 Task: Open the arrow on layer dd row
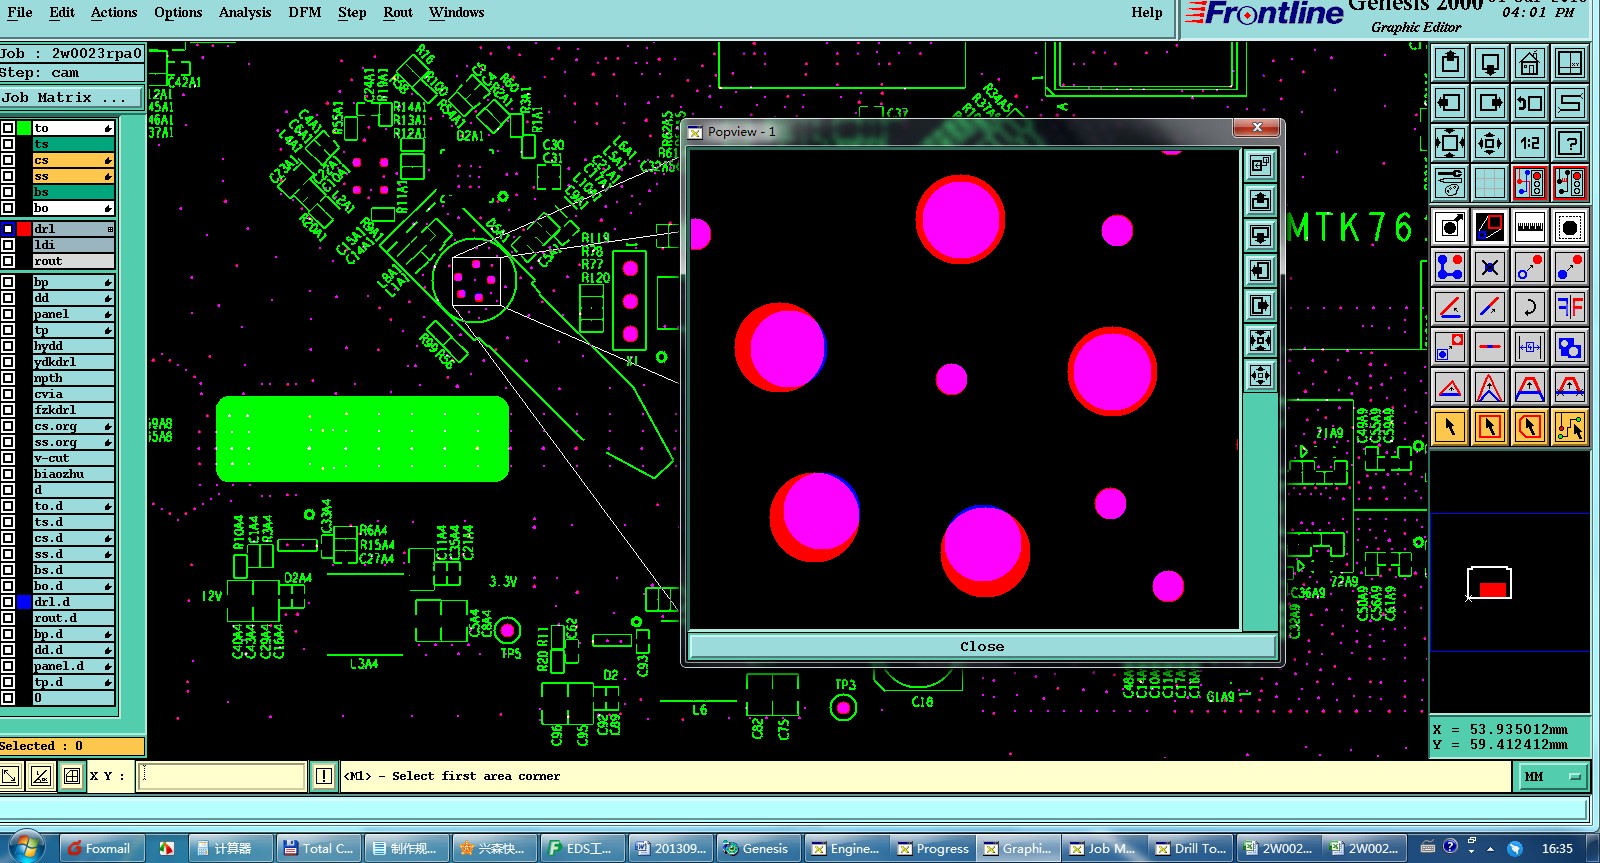point(108,298)
